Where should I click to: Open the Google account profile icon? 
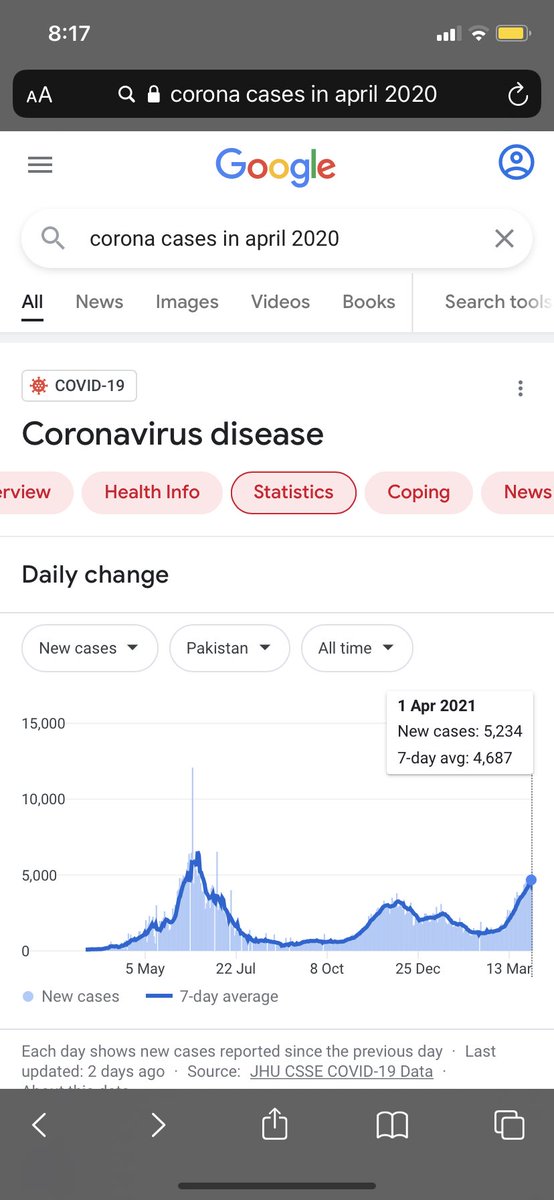(516, 163)
